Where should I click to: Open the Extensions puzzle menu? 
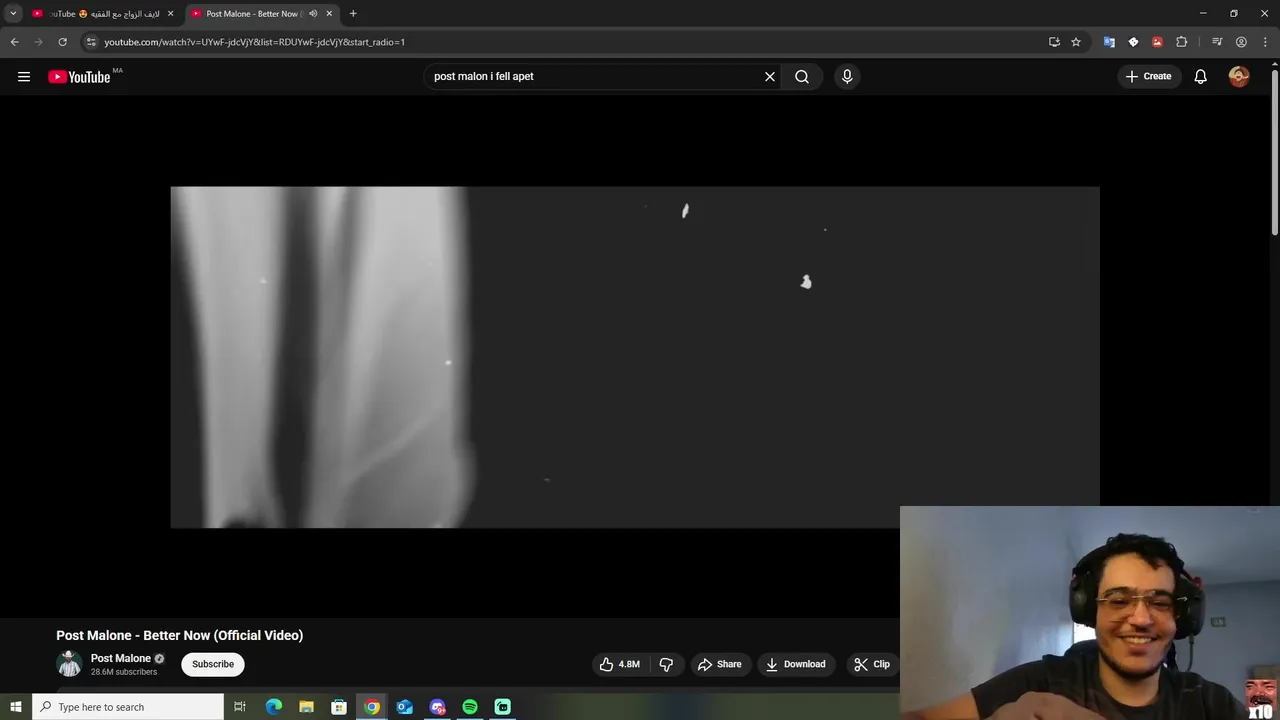tap(1182, 42)
